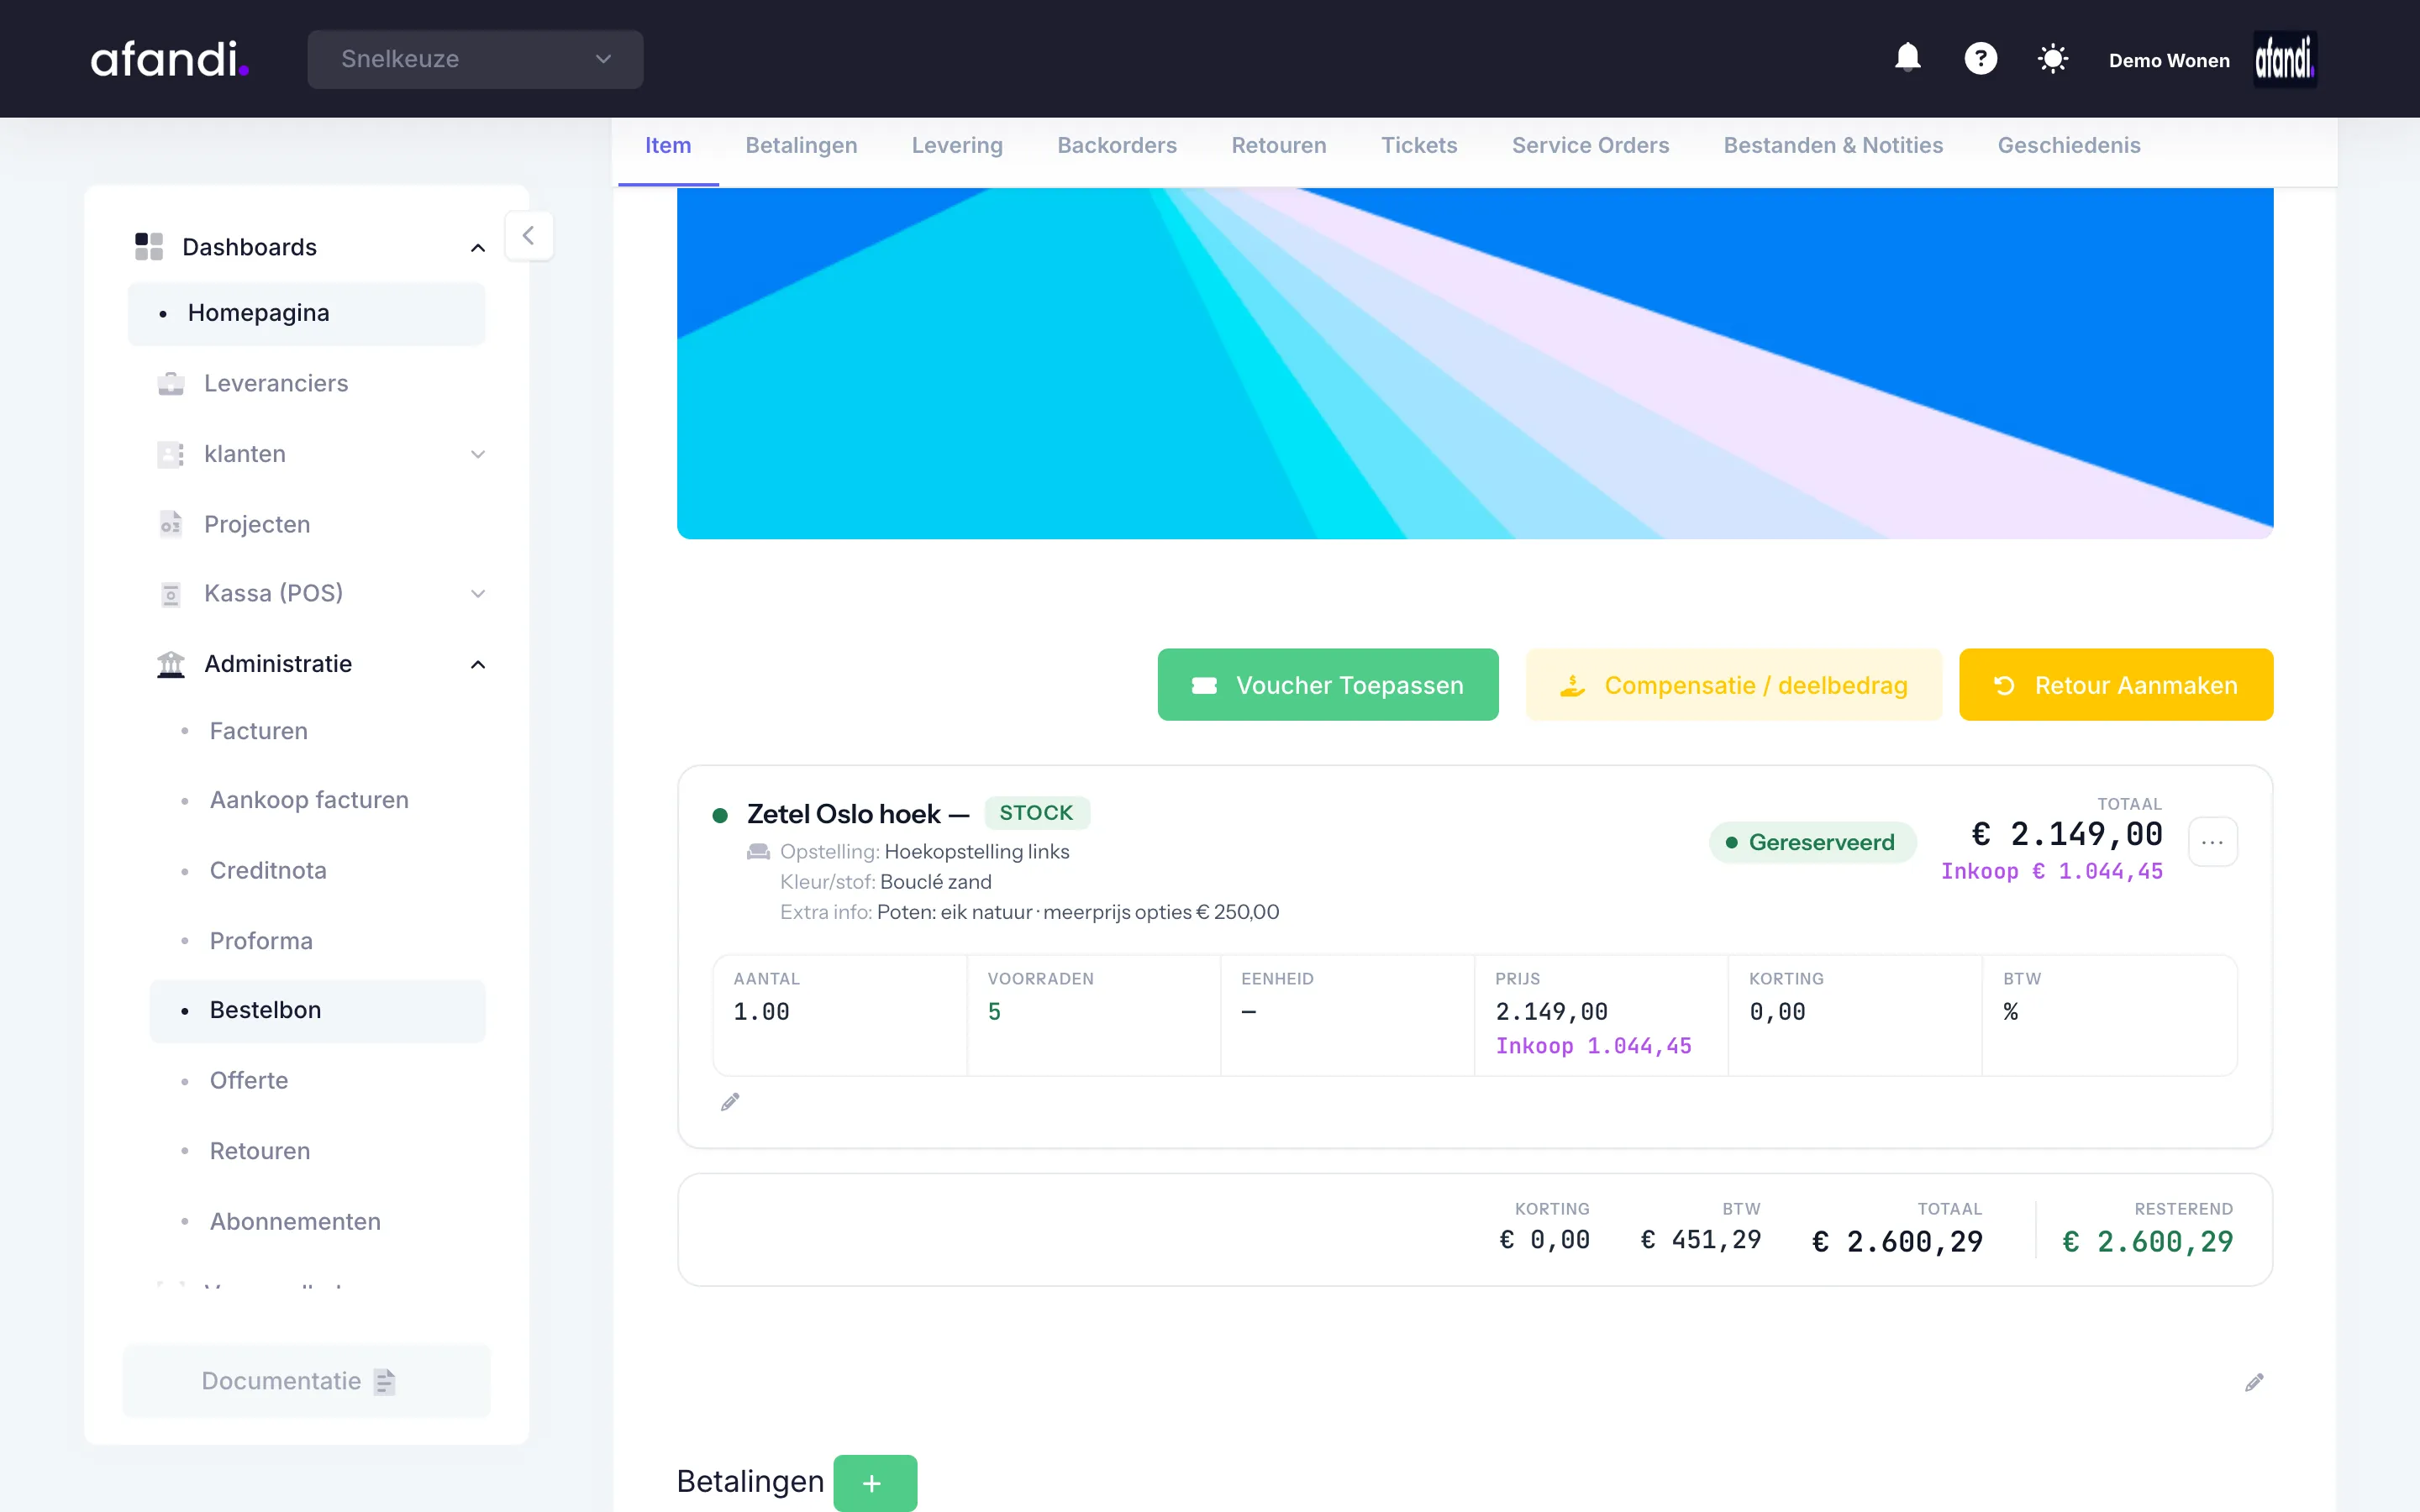Click the Leveranciers briefcase icon
Screen dimensions: 2420x1512
(171, 383)
